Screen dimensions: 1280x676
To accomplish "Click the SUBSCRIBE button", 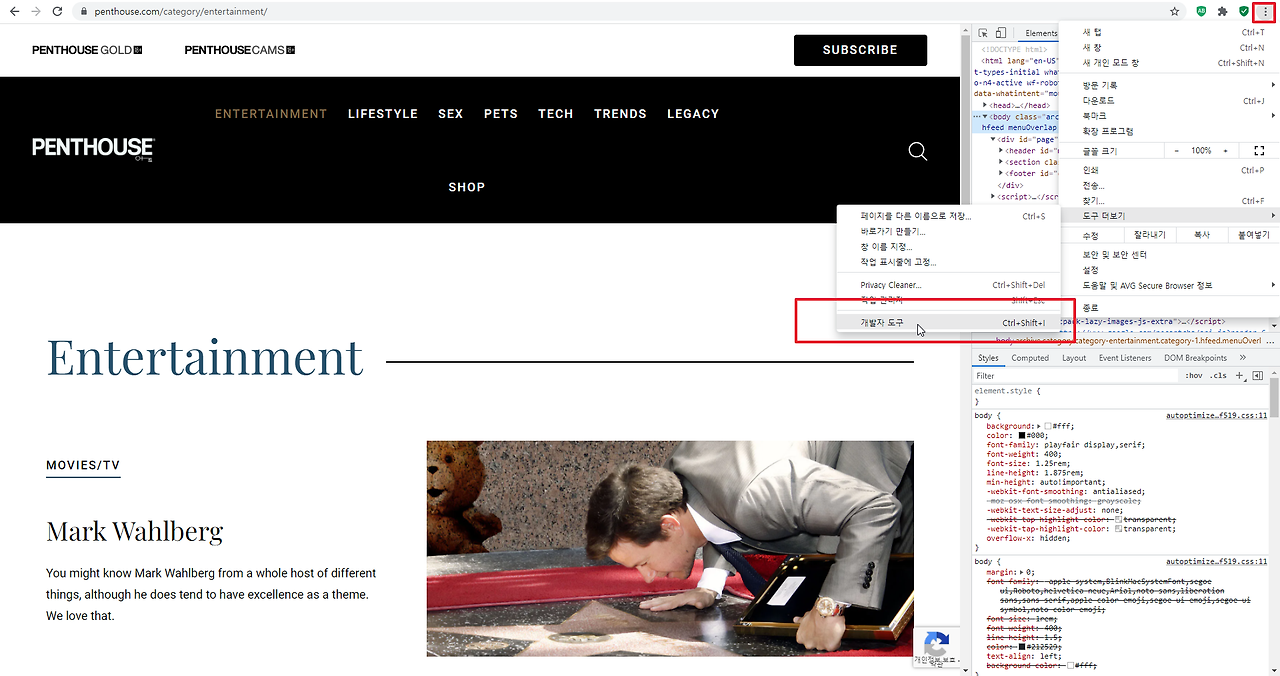I will click(860, 50).
